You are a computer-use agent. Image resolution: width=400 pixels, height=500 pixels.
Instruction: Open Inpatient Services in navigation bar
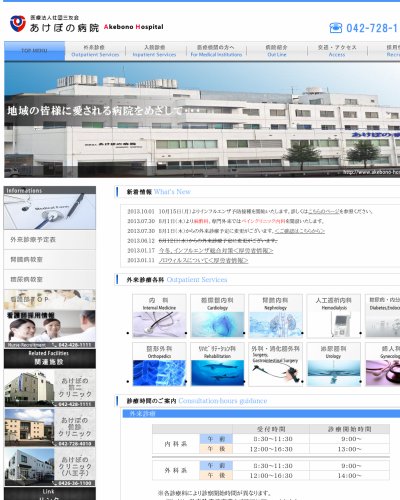click(154, 51)
